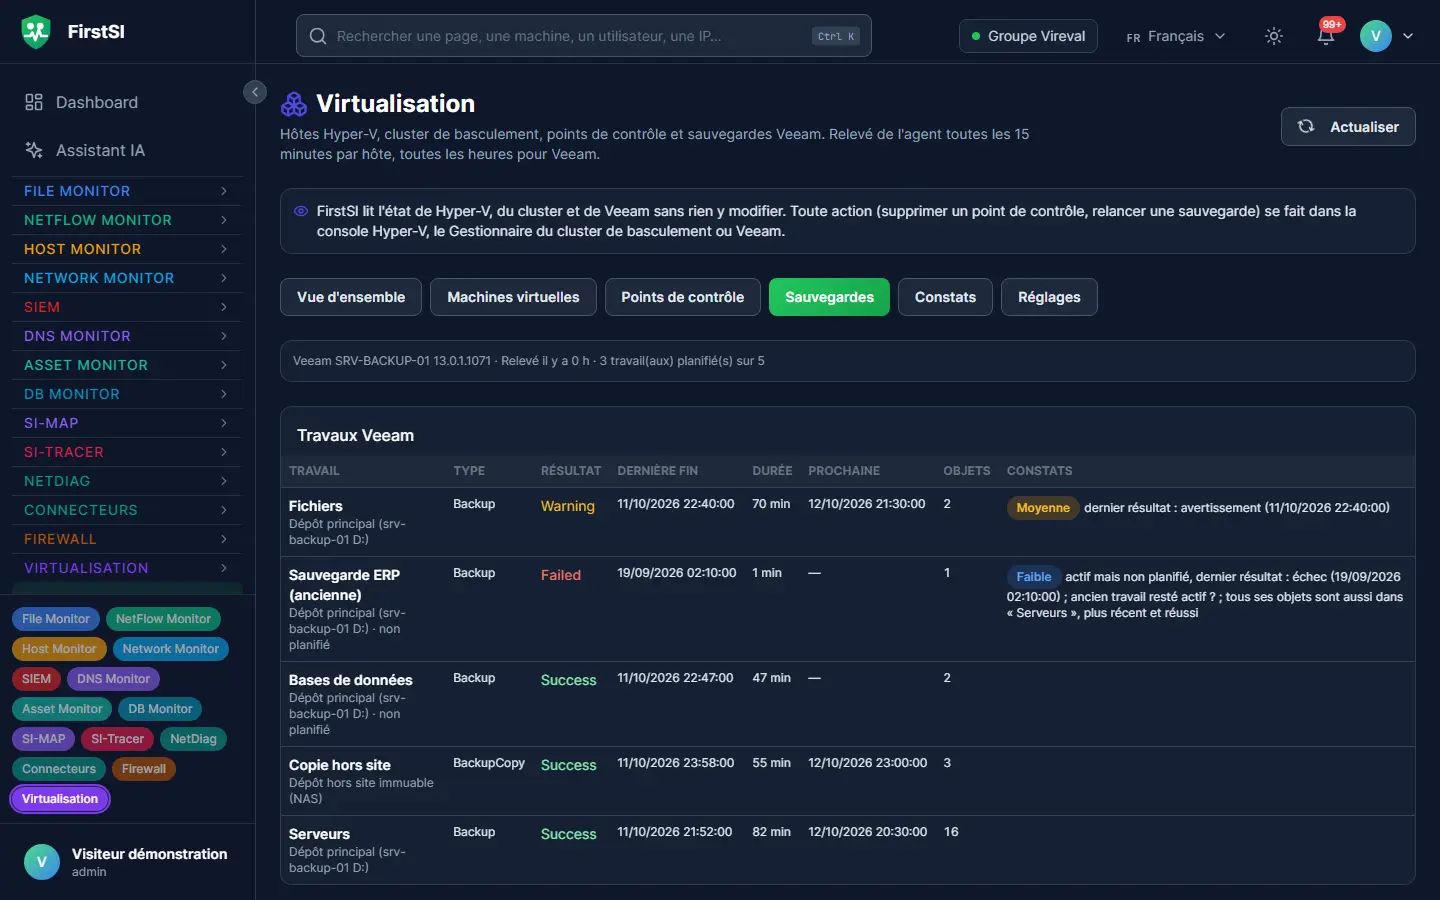Click the search magnifier icon
This screenshot has height=900, width=1440.
coord(318,36)
